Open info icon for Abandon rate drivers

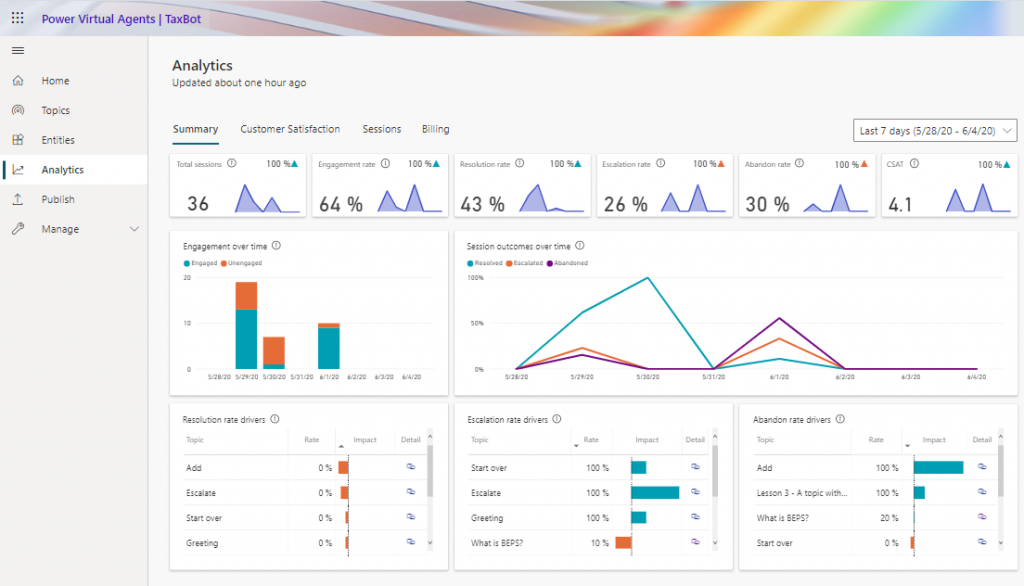pos(840,419)
